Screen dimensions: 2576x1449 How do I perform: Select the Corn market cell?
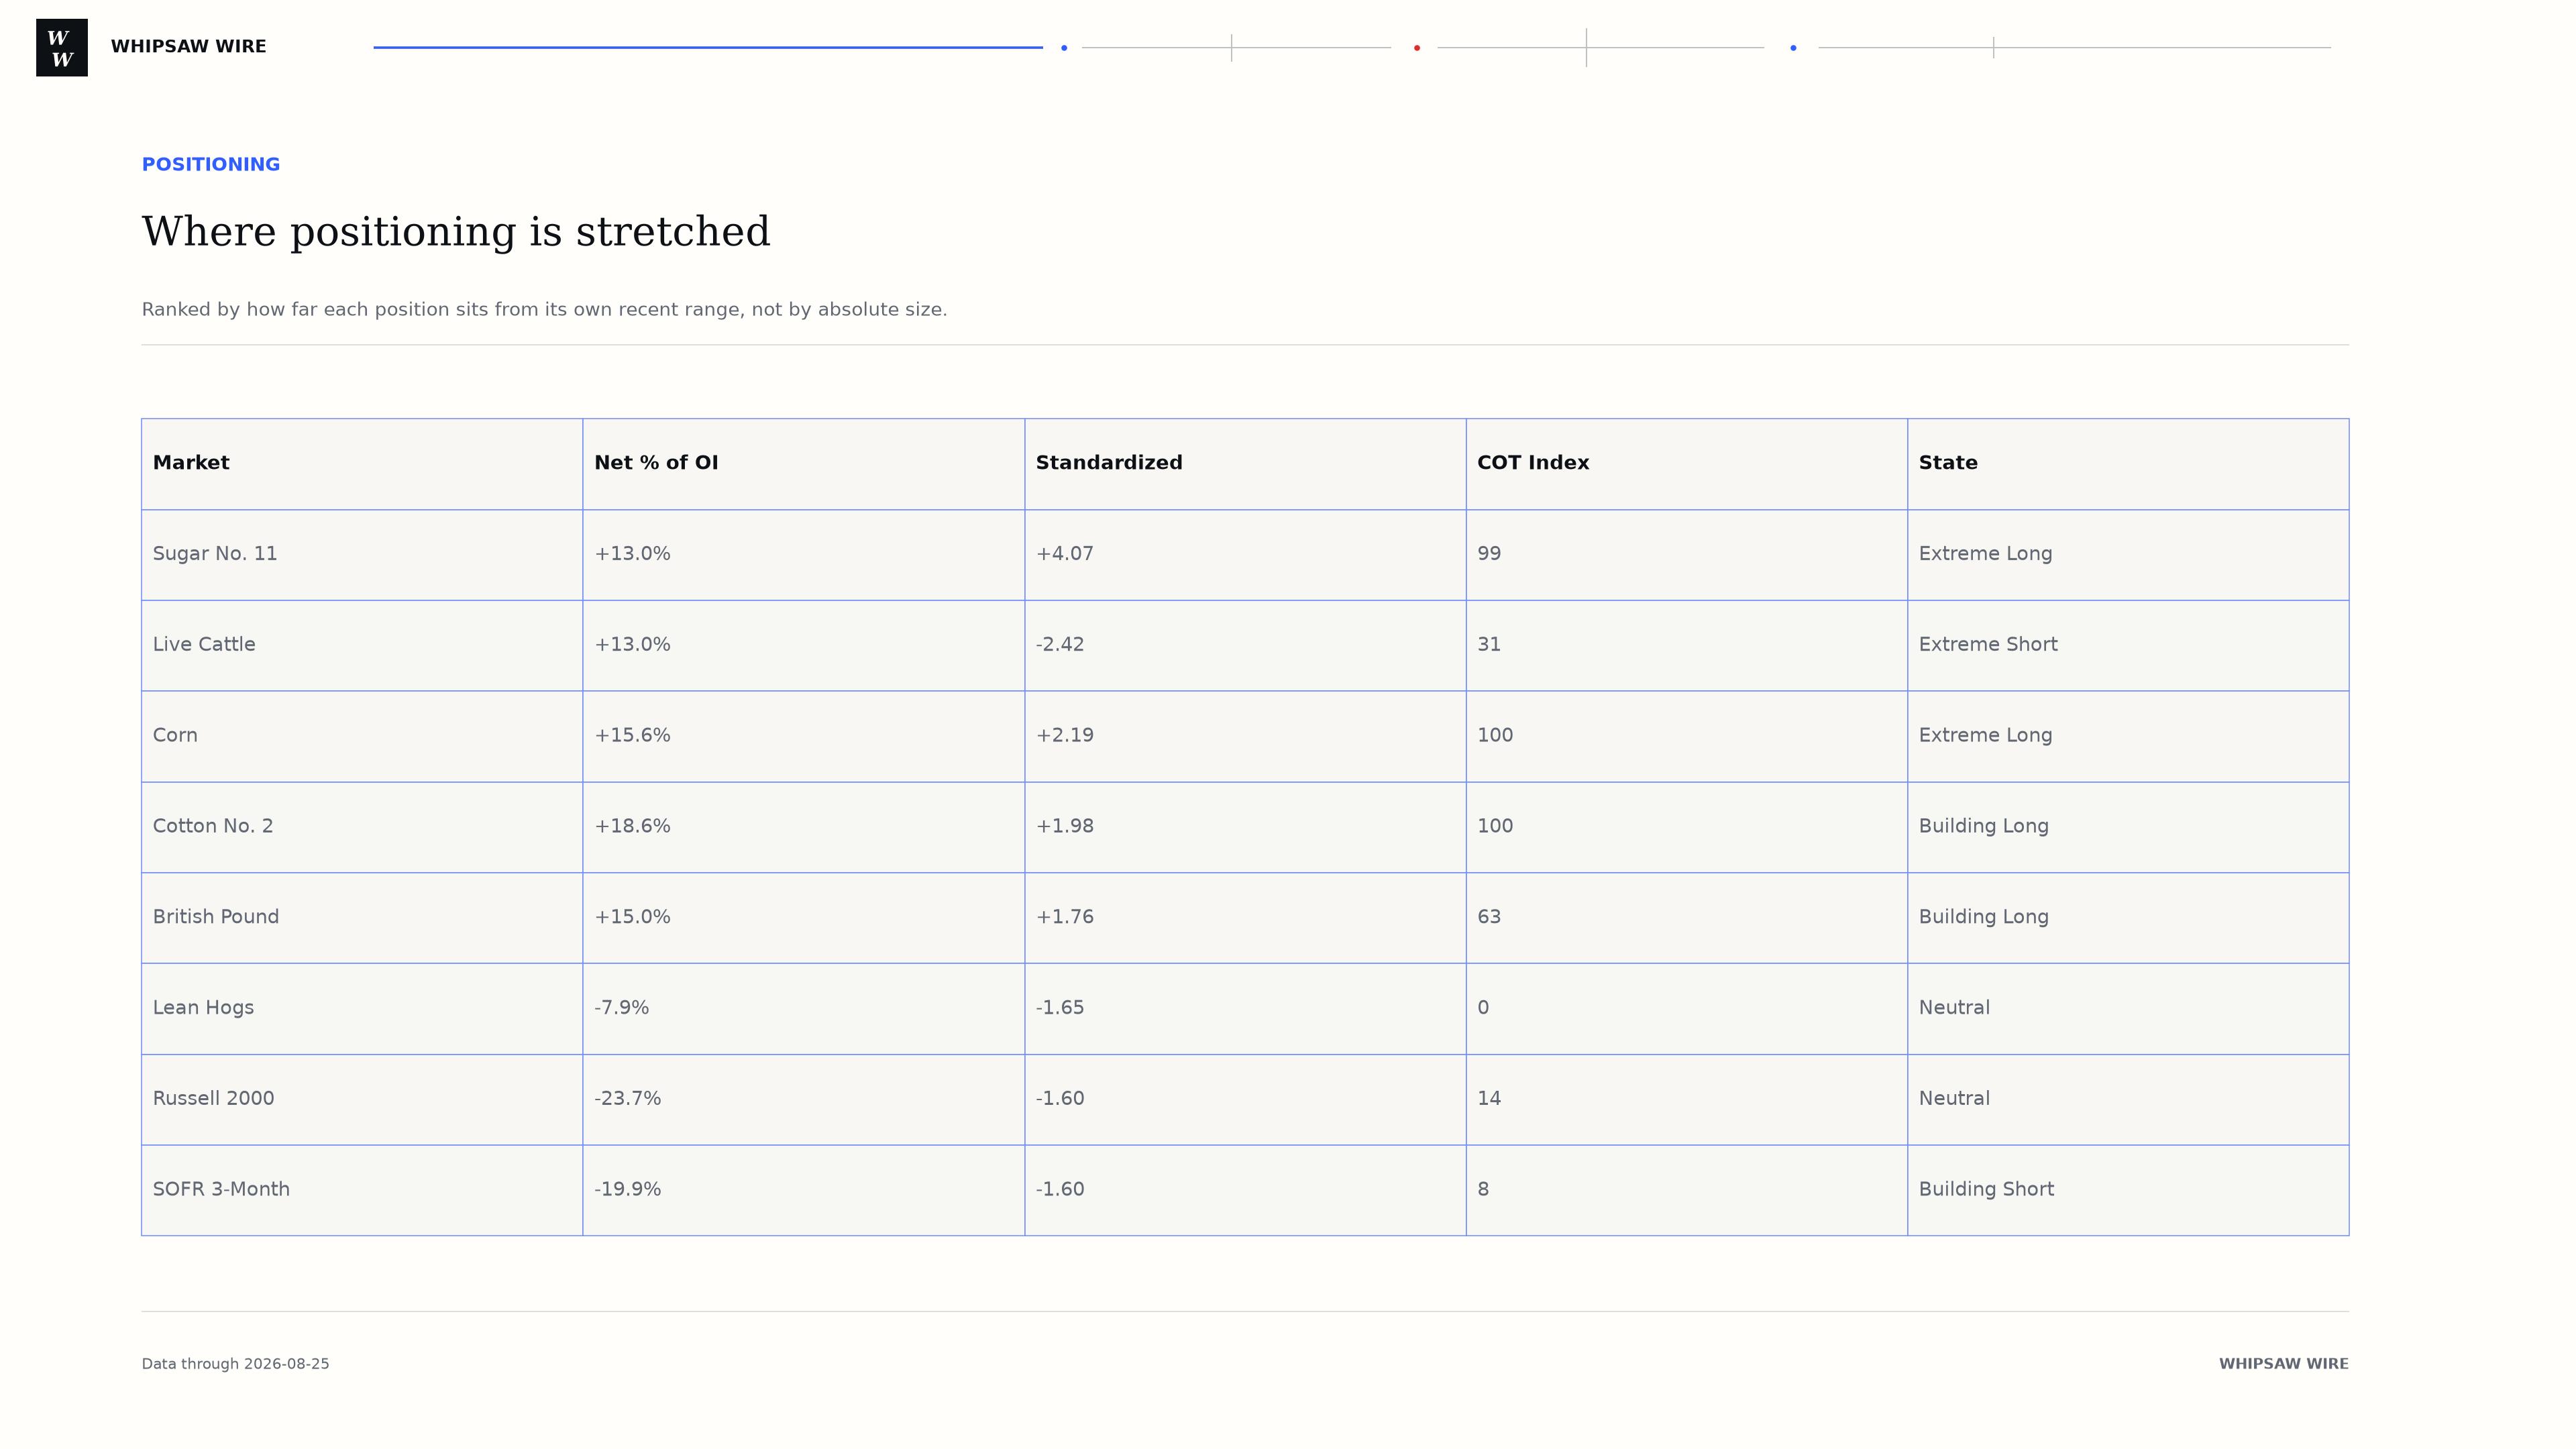(x=362, y=737)
